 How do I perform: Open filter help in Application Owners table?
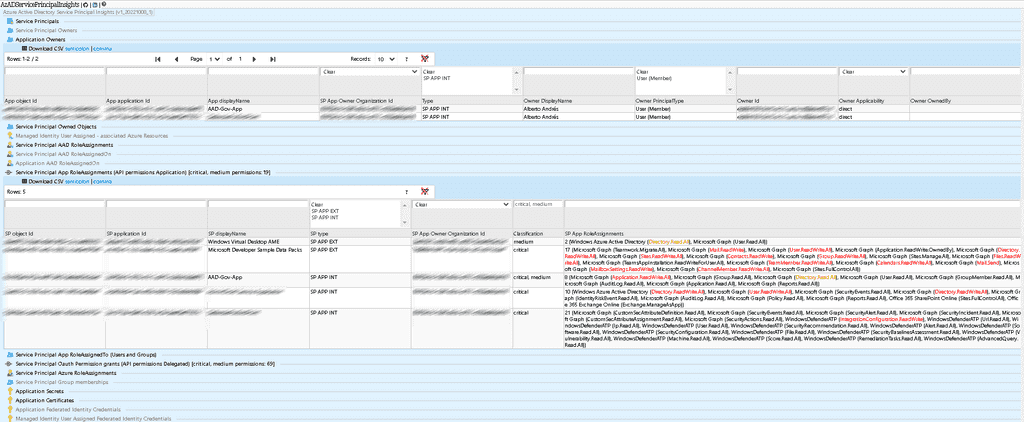coord(406,59)
